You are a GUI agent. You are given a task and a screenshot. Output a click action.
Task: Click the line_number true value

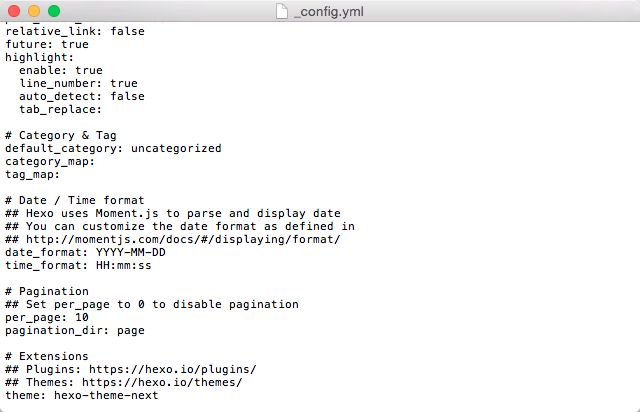click(x=124, y=83)
